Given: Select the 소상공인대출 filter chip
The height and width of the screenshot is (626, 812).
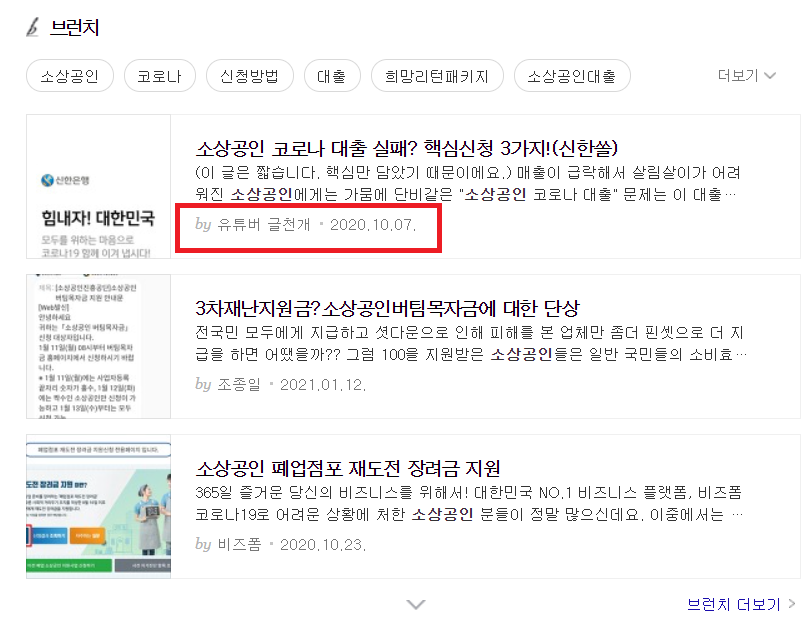Looking at the screenshot, I should coord(570,74).
